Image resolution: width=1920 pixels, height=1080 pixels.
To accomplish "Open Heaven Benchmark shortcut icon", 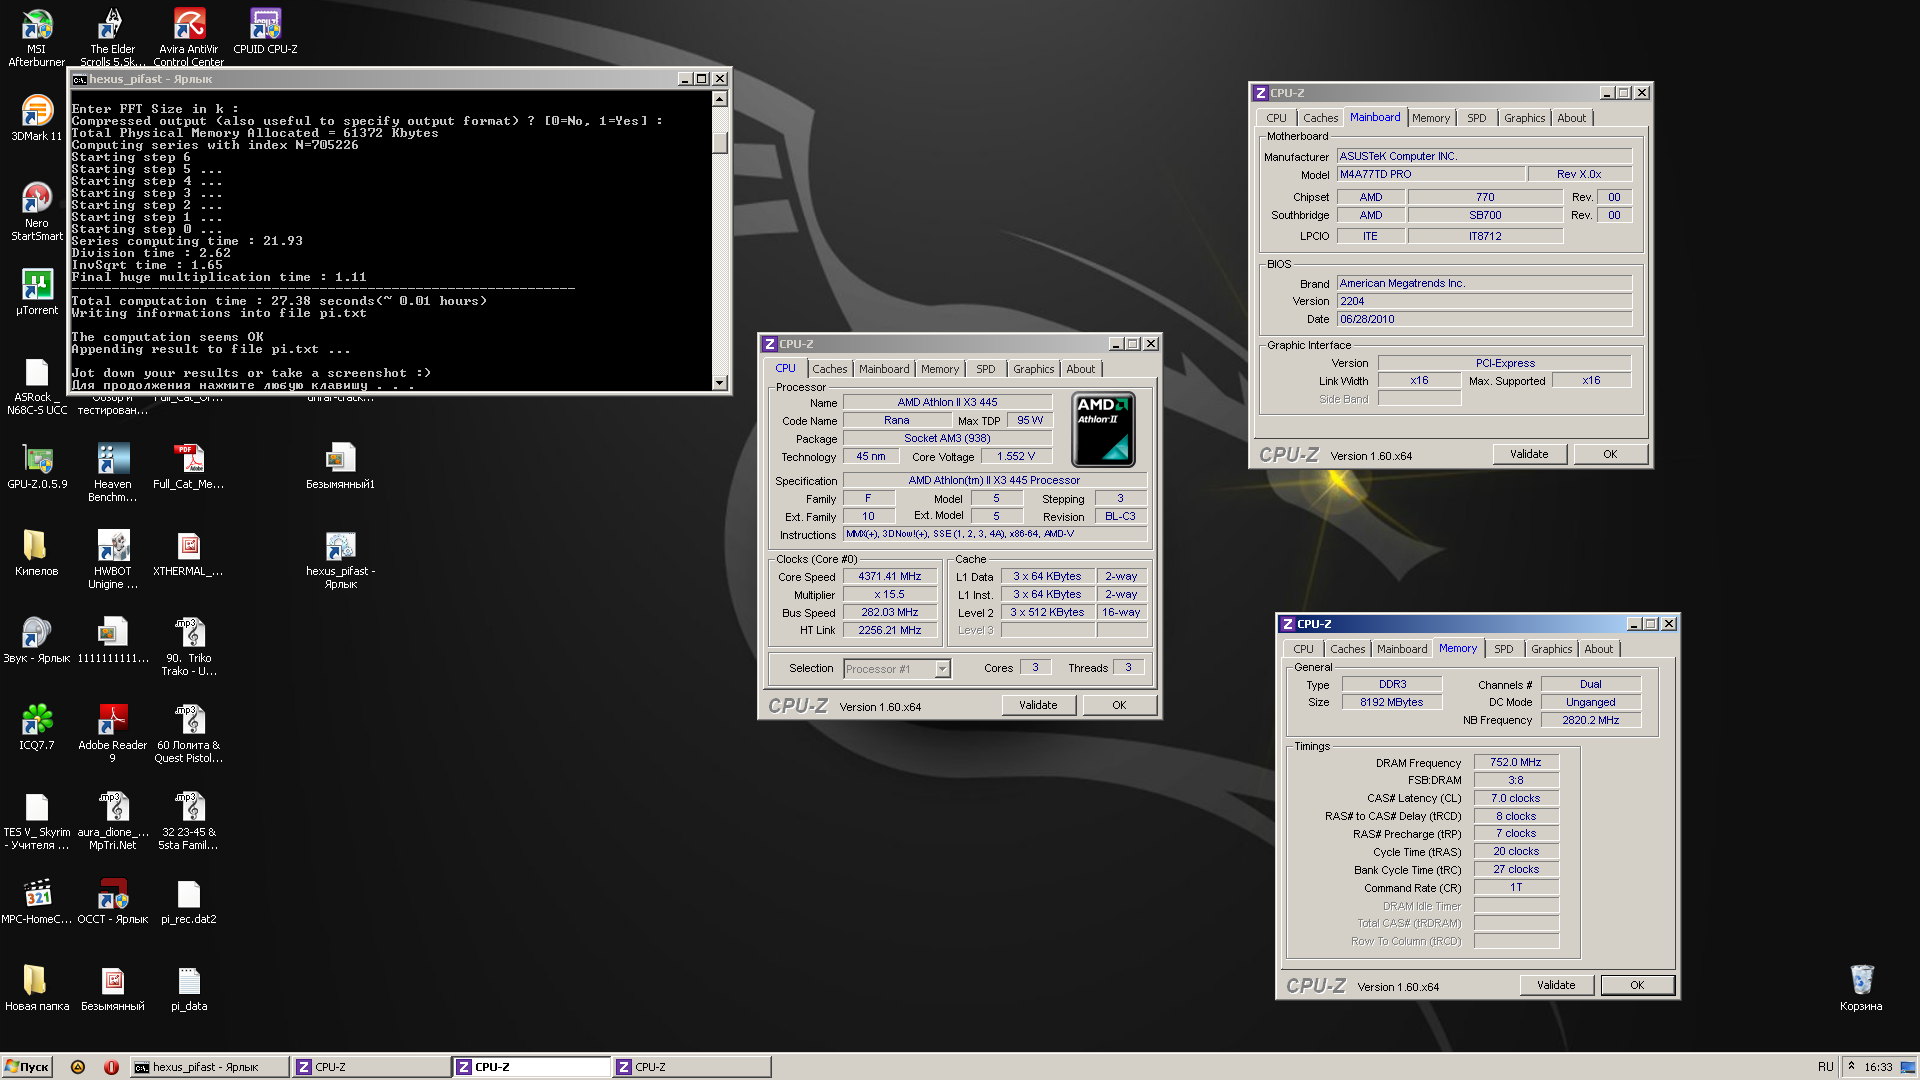I will tap(113, 472).
